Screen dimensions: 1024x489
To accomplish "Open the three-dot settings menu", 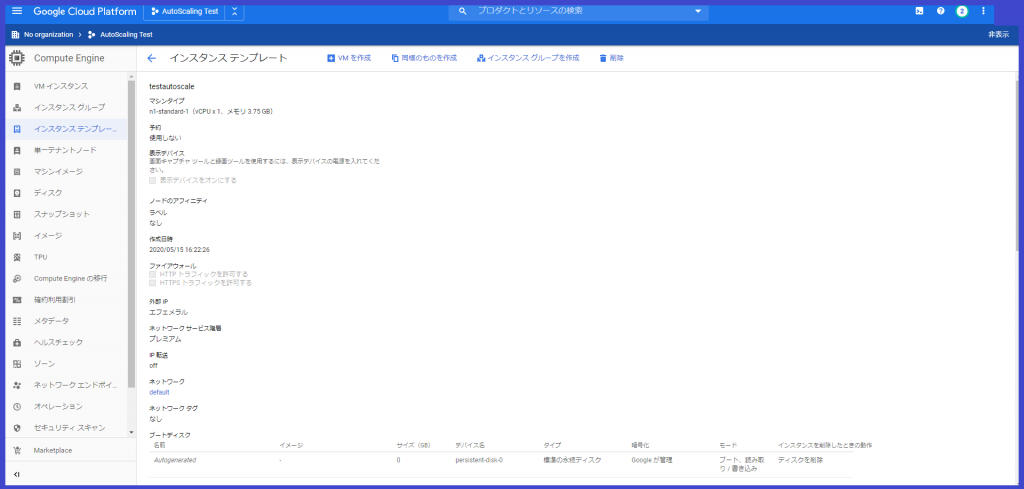I will (x=984, y=11).
